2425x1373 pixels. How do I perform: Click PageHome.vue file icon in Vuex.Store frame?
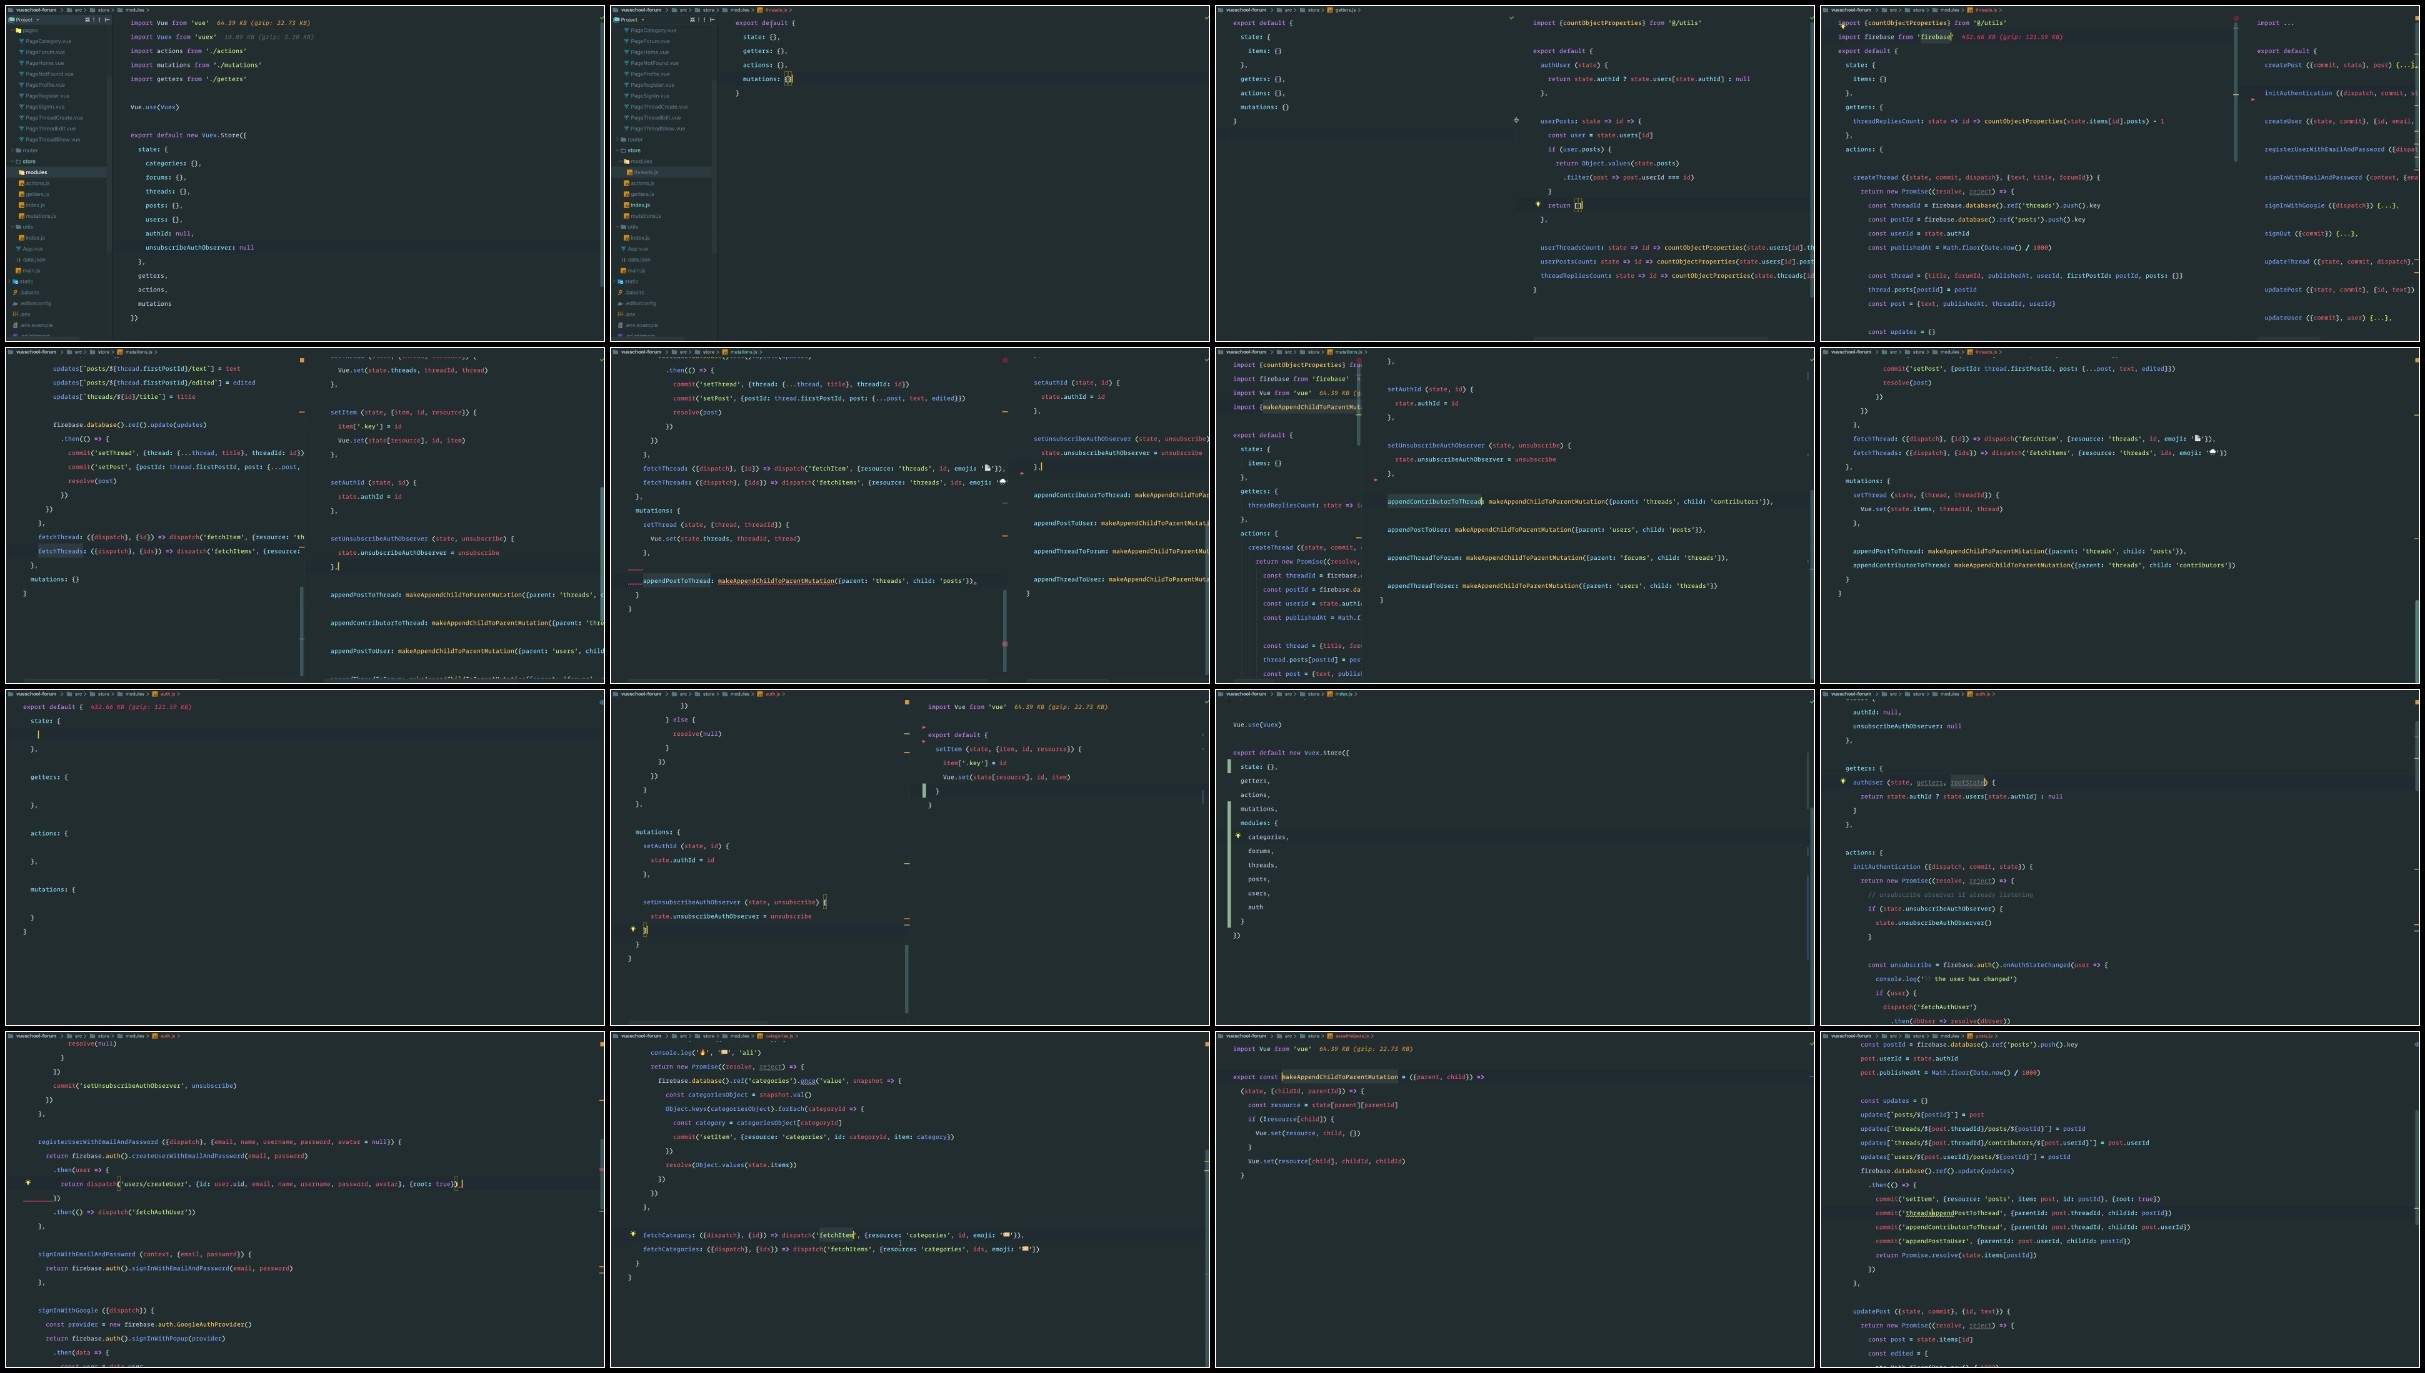coord(21,63)
